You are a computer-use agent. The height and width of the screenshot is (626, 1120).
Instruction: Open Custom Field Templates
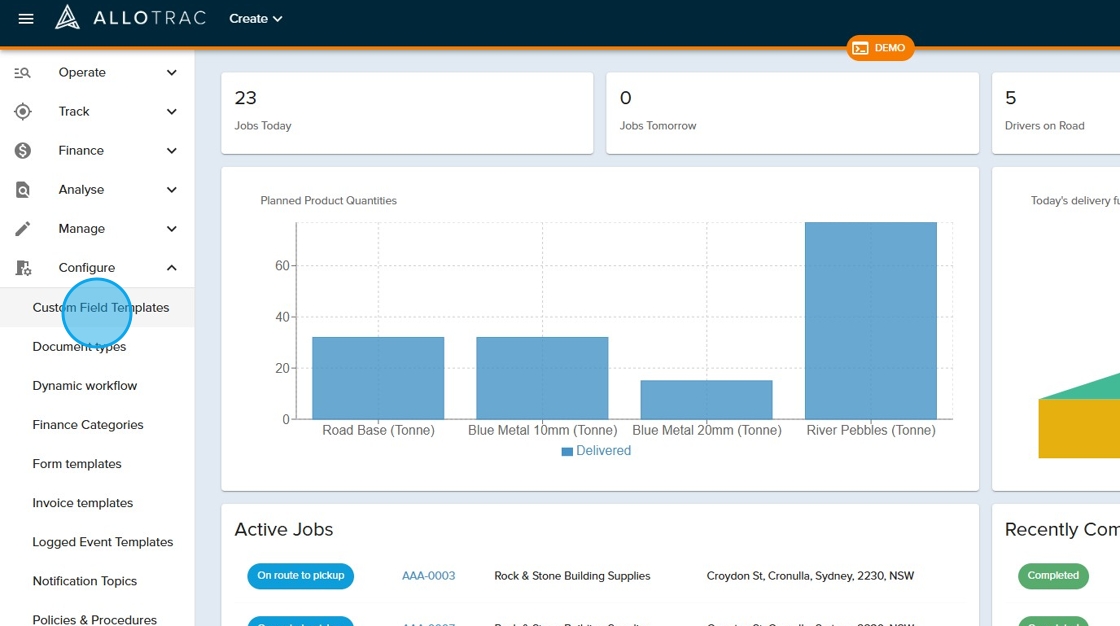tap(100, 308)
